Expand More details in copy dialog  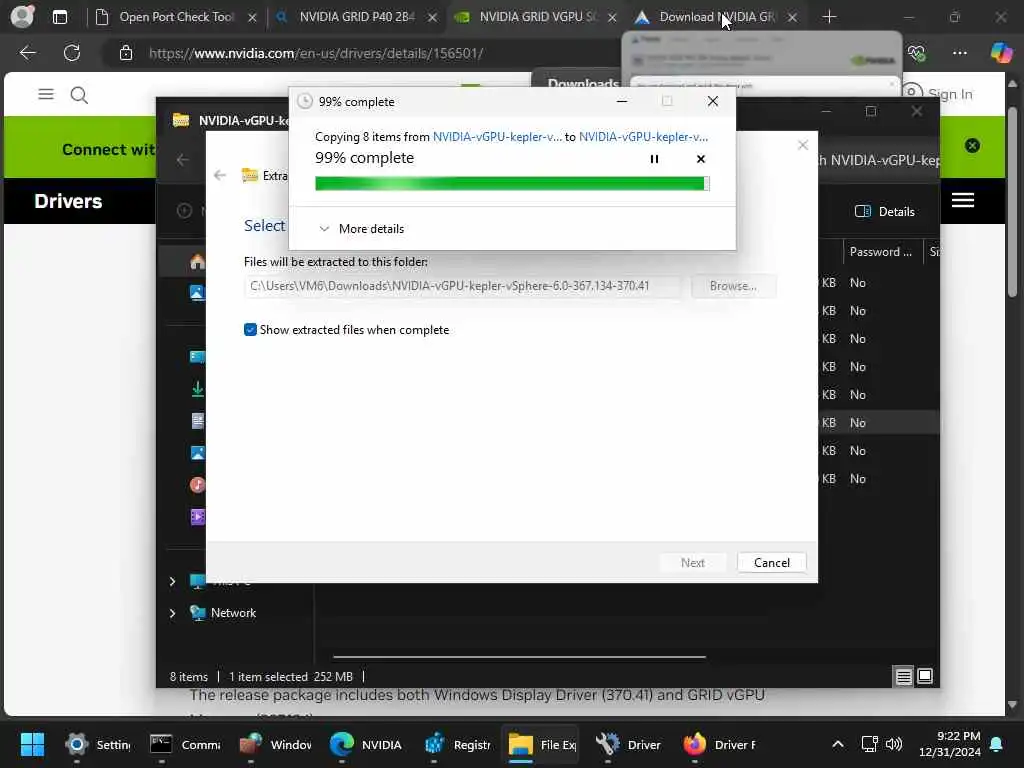(x=361, y=229)
